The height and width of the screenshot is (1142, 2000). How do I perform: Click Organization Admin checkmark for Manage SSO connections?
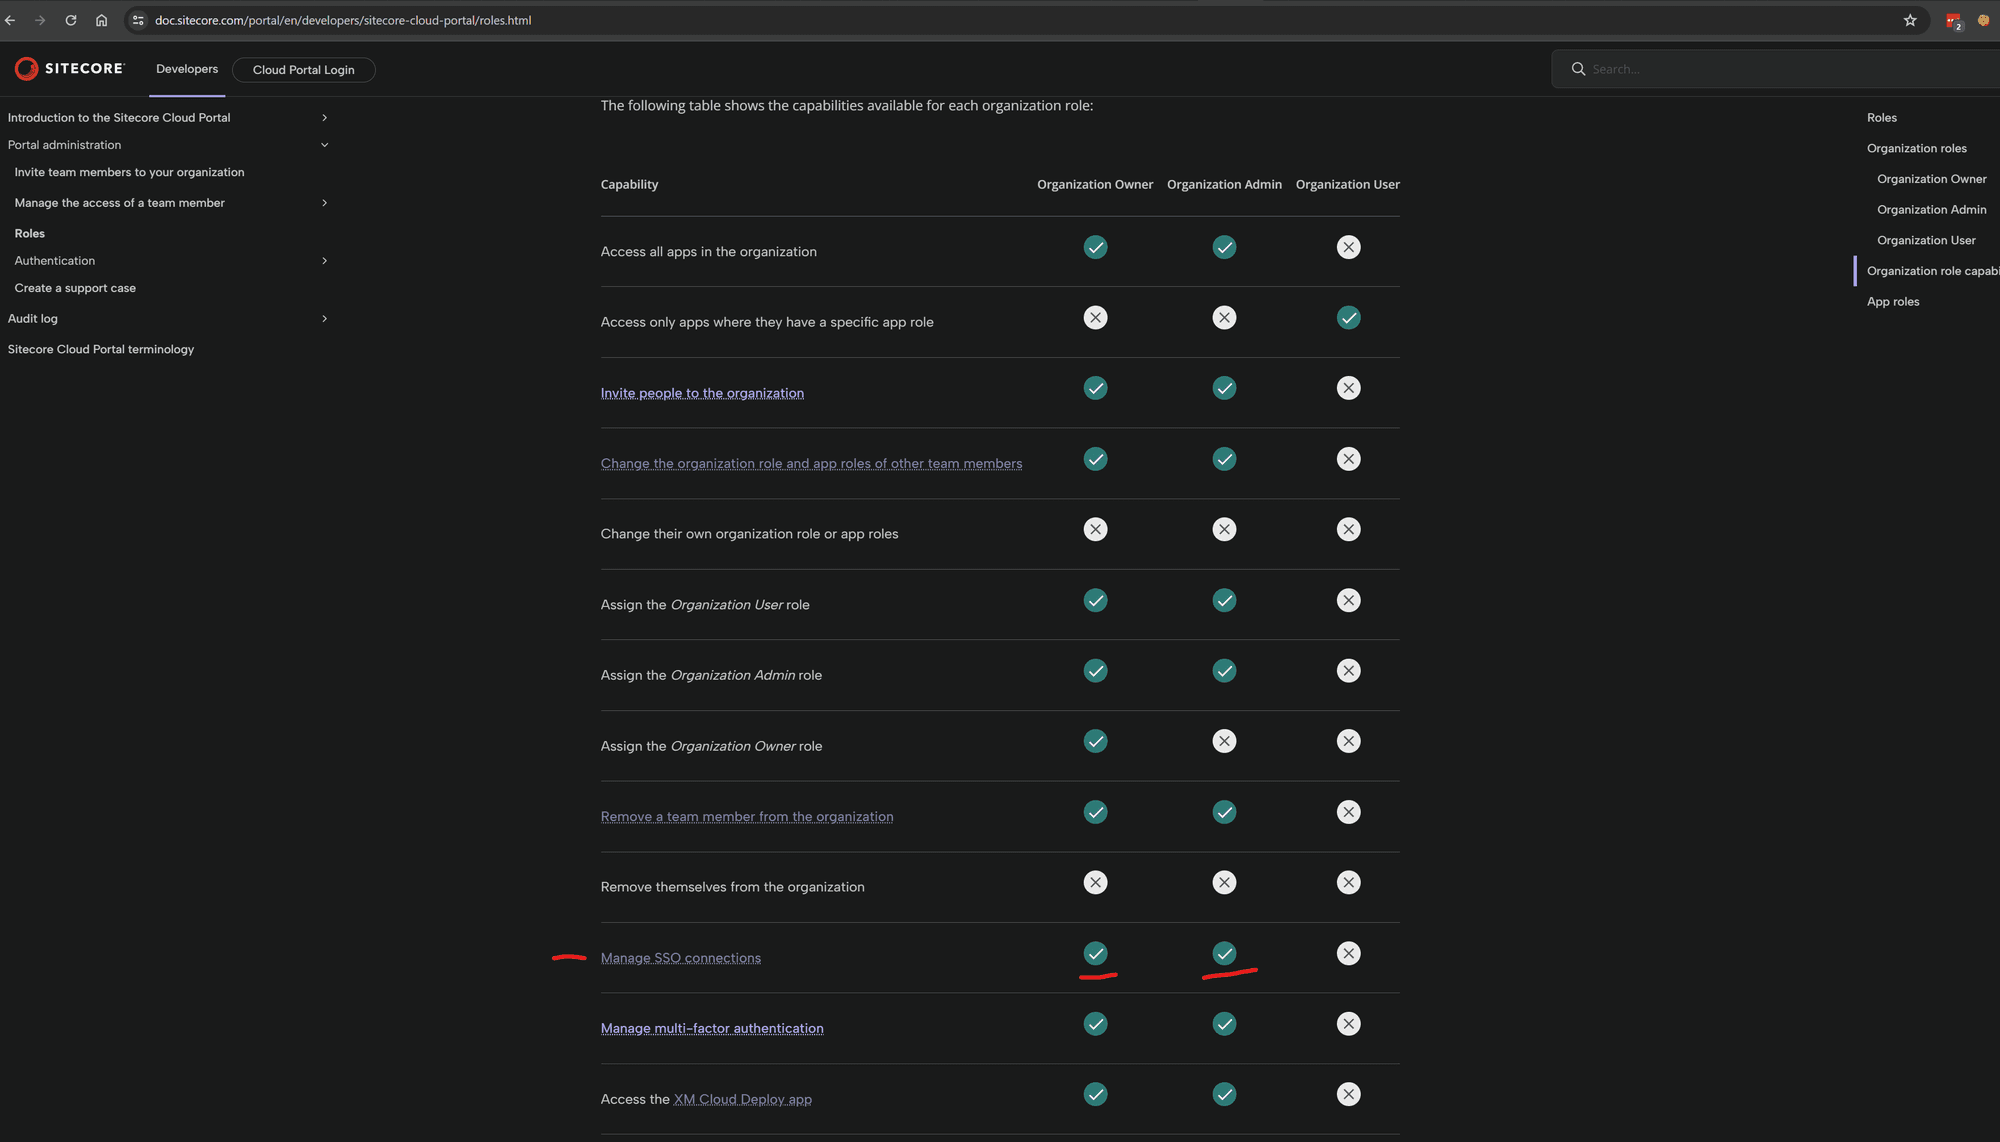(x=1224, y=953)
